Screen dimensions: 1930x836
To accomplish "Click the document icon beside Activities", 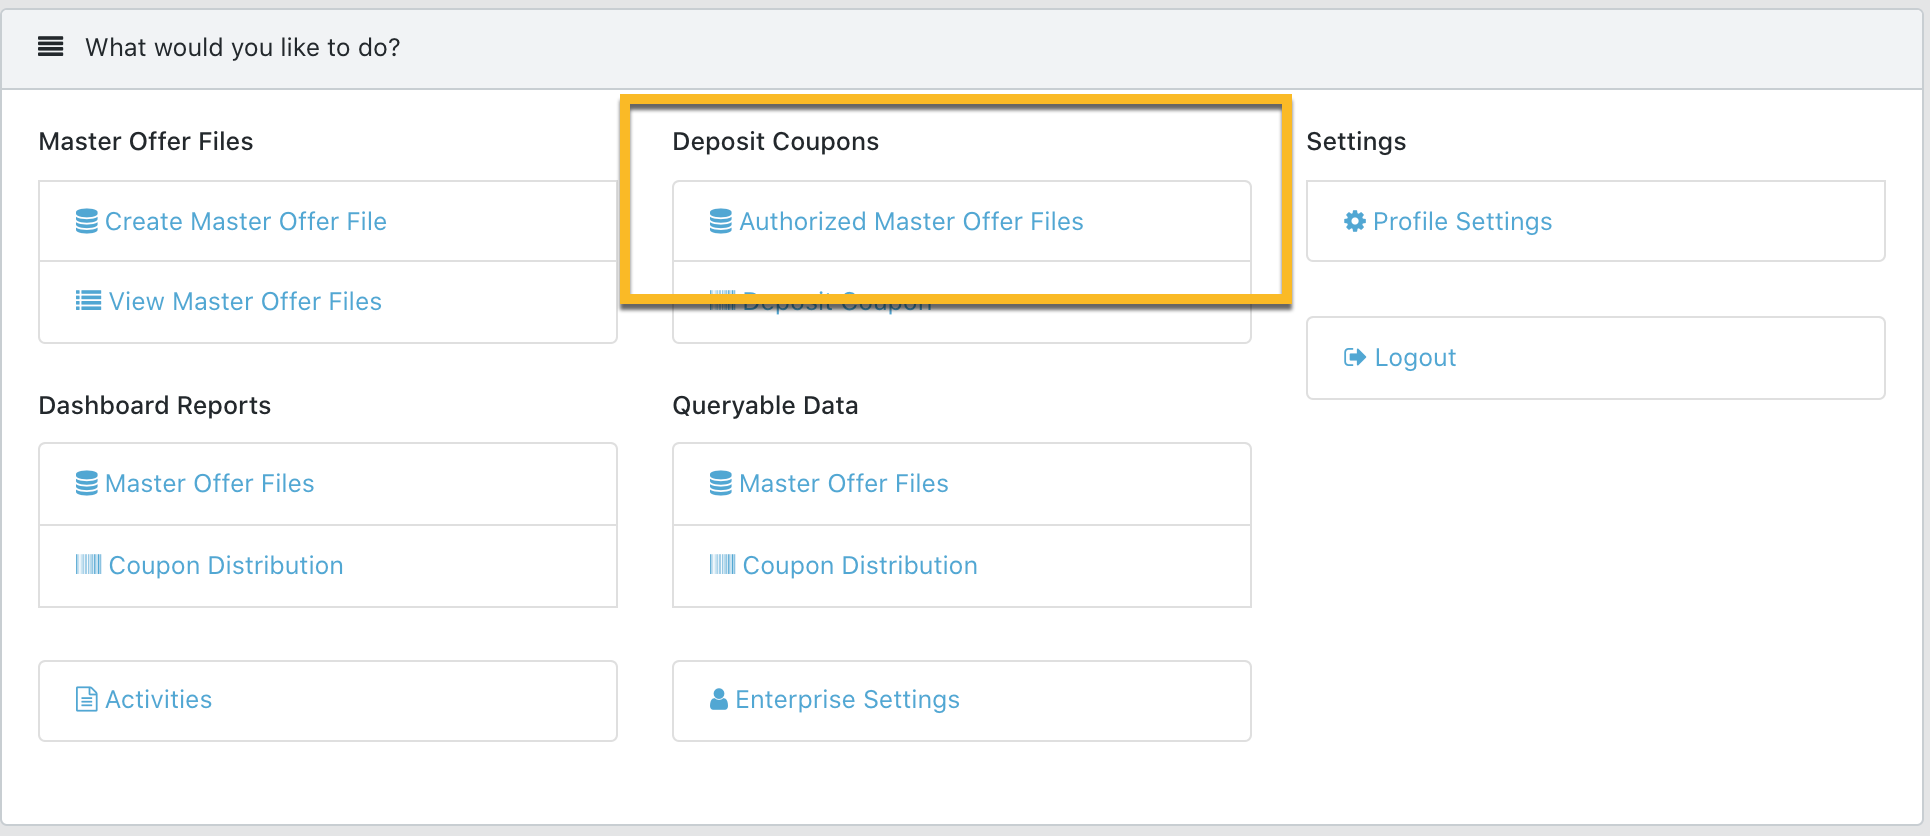I will coord(87,699).
